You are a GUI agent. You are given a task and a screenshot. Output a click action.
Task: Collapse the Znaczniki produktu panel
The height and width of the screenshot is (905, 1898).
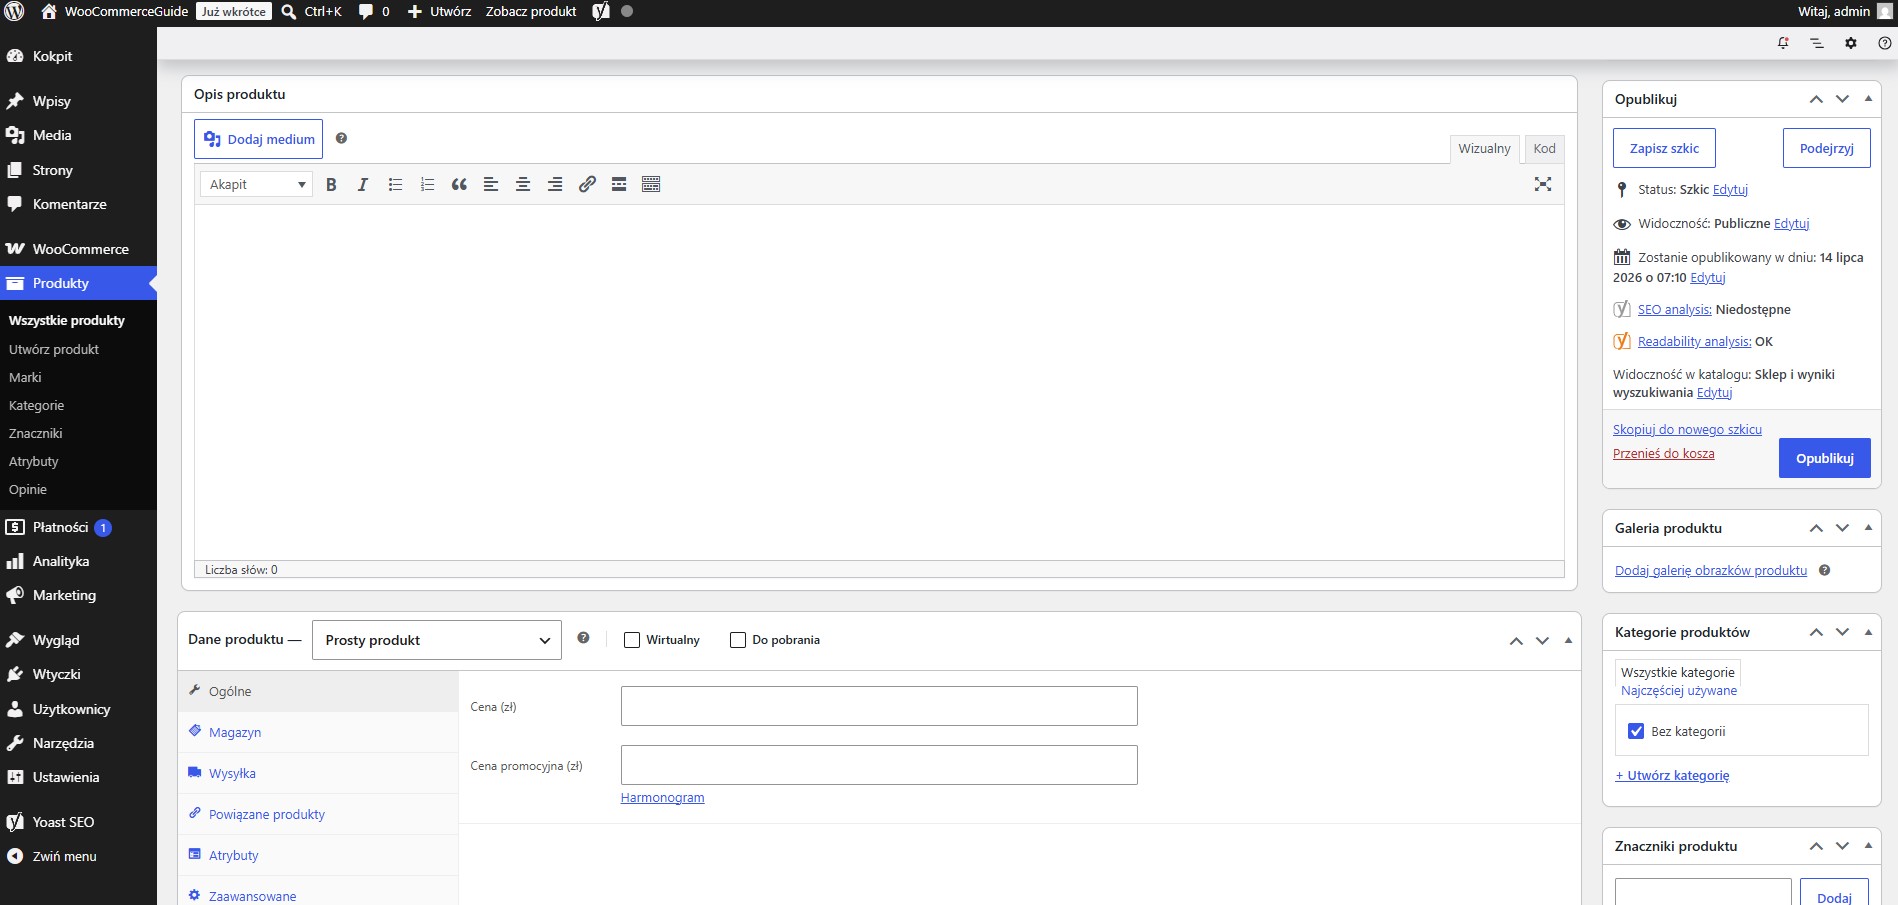pos(1868,845)
